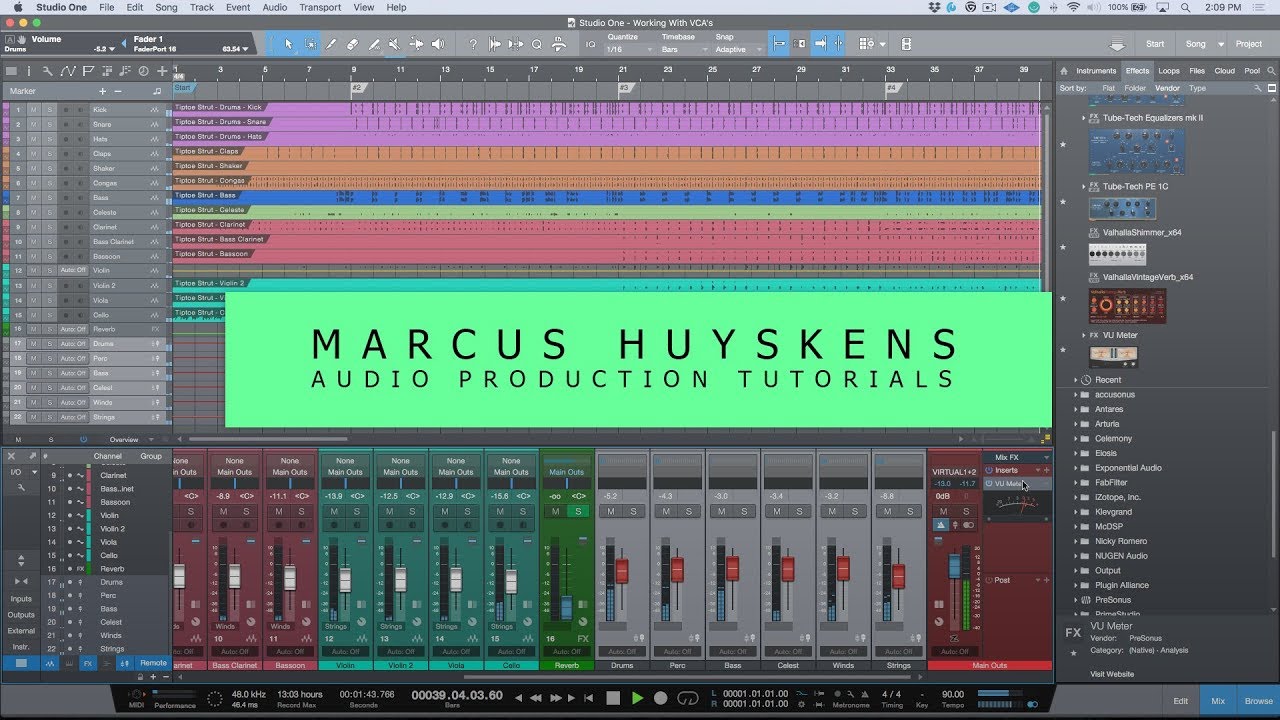The height and width of the screenshot is (720, 1280).
Task: Pick the Eraser tool
Action: click(x=352, y=44)
